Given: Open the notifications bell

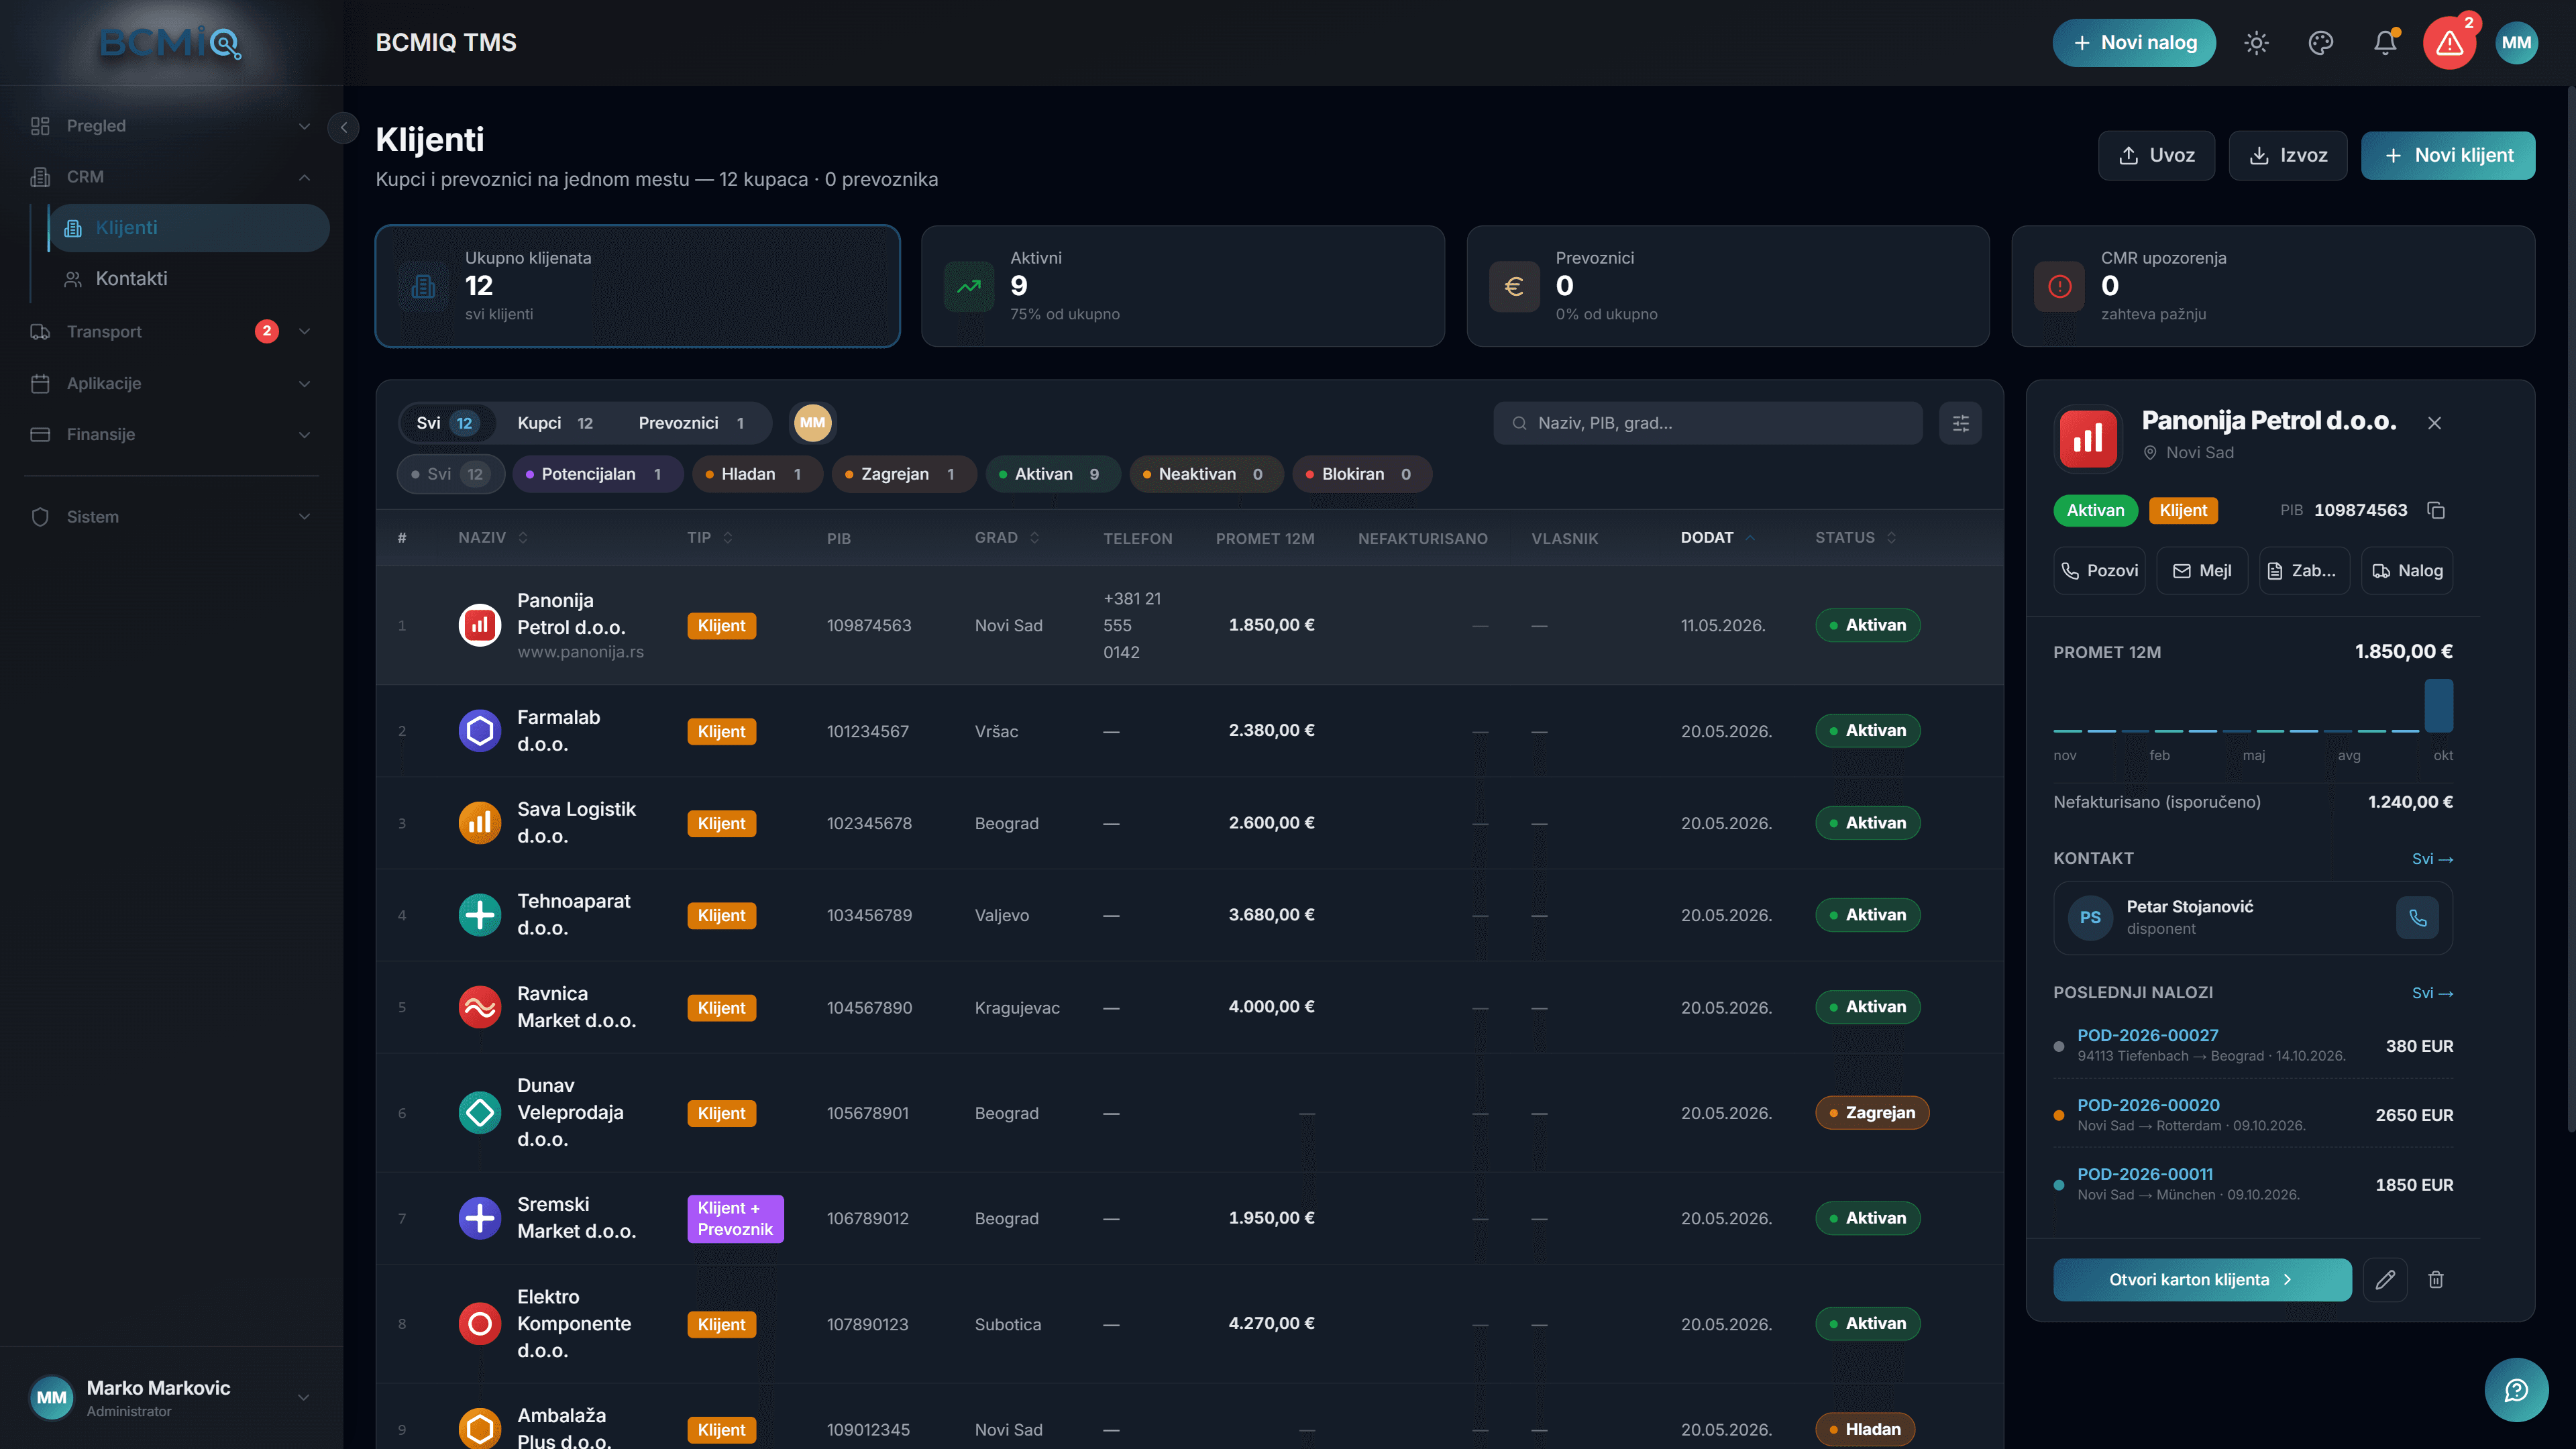Looking at the screenshot, I should click(2385, 43).
